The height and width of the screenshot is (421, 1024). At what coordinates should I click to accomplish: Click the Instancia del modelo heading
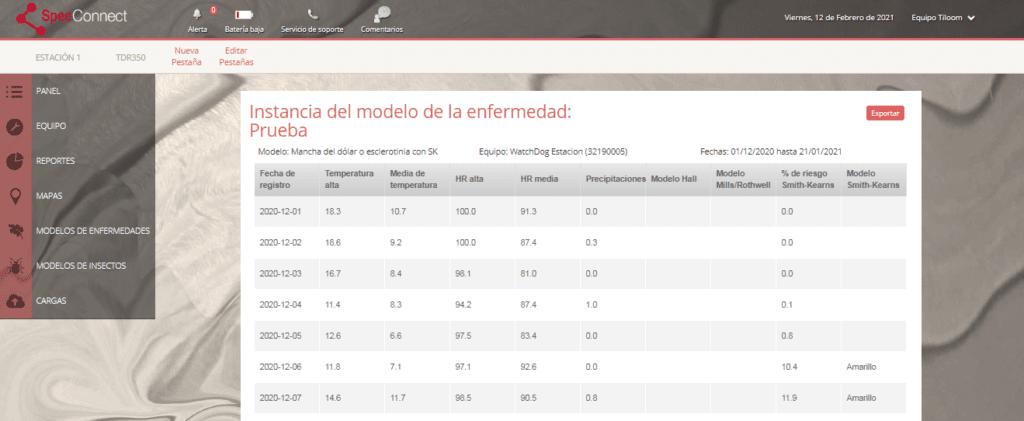(x=411, y=121)
